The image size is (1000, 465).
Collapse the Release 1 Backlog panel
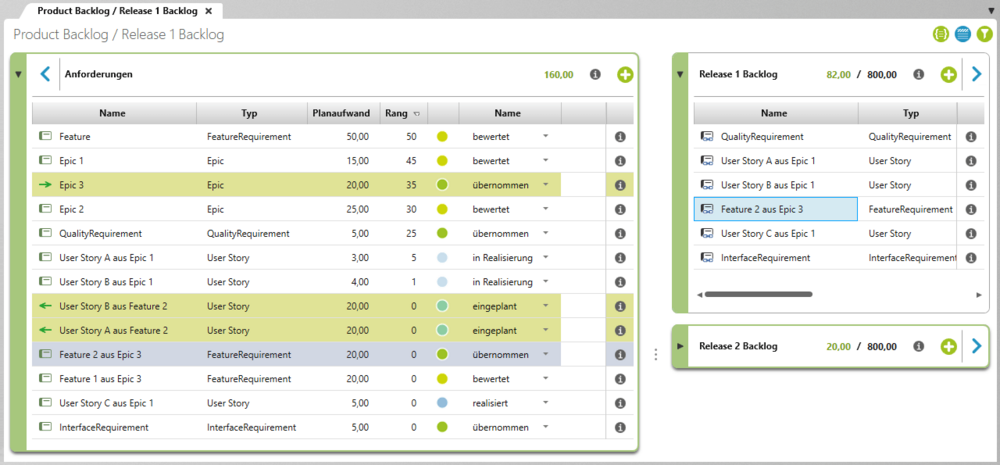(680, 75)
